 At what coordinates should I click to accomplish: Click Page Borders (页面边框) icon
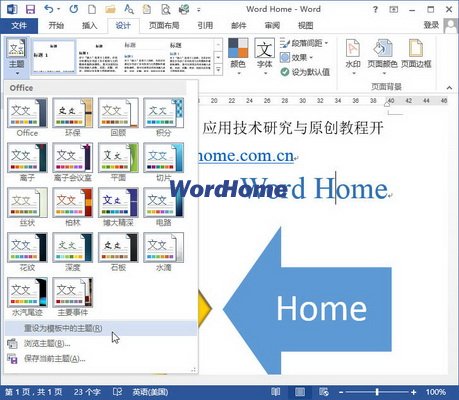pos(416,54)
